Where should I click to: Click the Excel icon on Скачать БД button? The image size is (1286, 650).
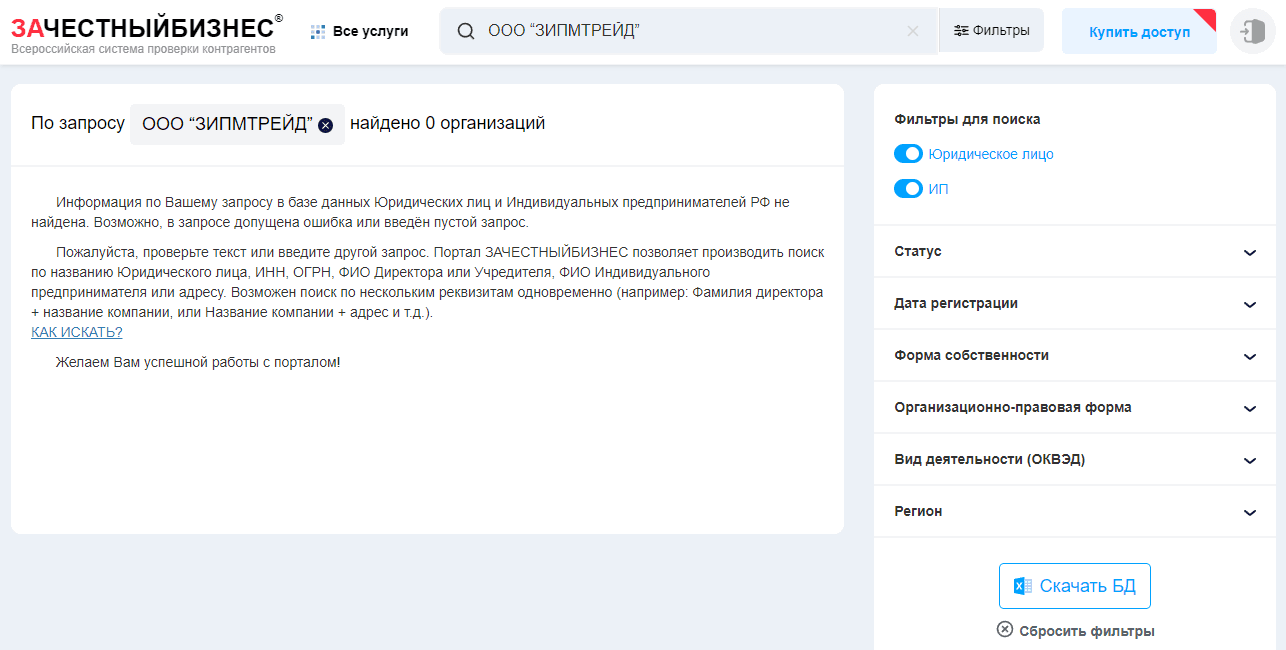(1022, 586)
